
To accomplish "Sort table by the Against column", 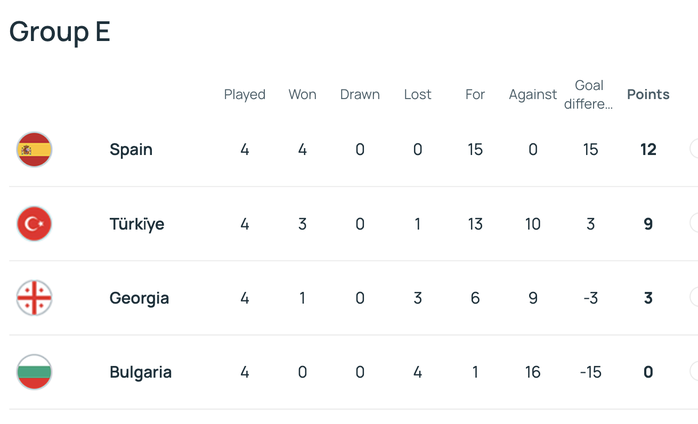I will (x=533, y=95).
